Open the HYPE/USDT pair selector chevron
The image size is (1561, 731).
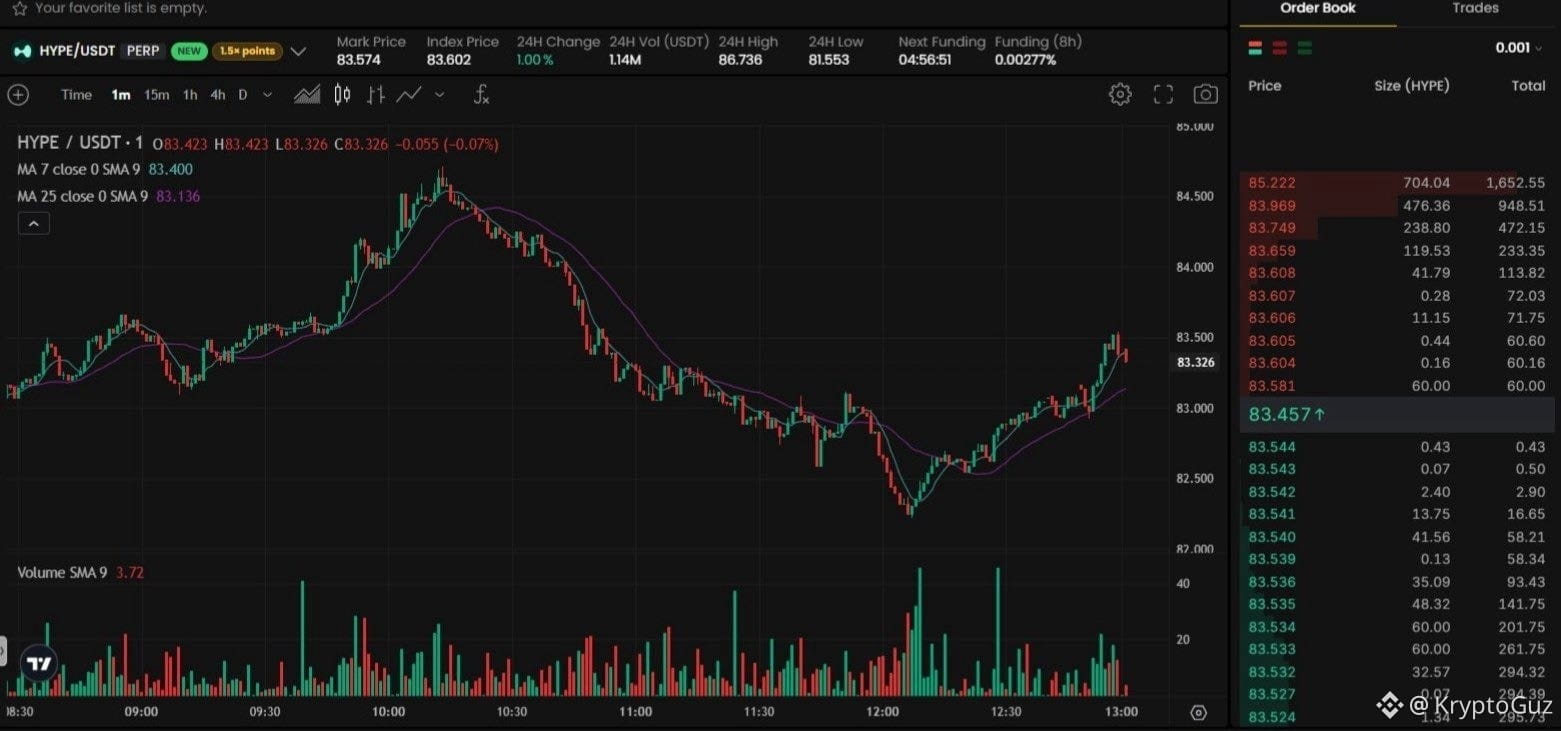[298, 51]
